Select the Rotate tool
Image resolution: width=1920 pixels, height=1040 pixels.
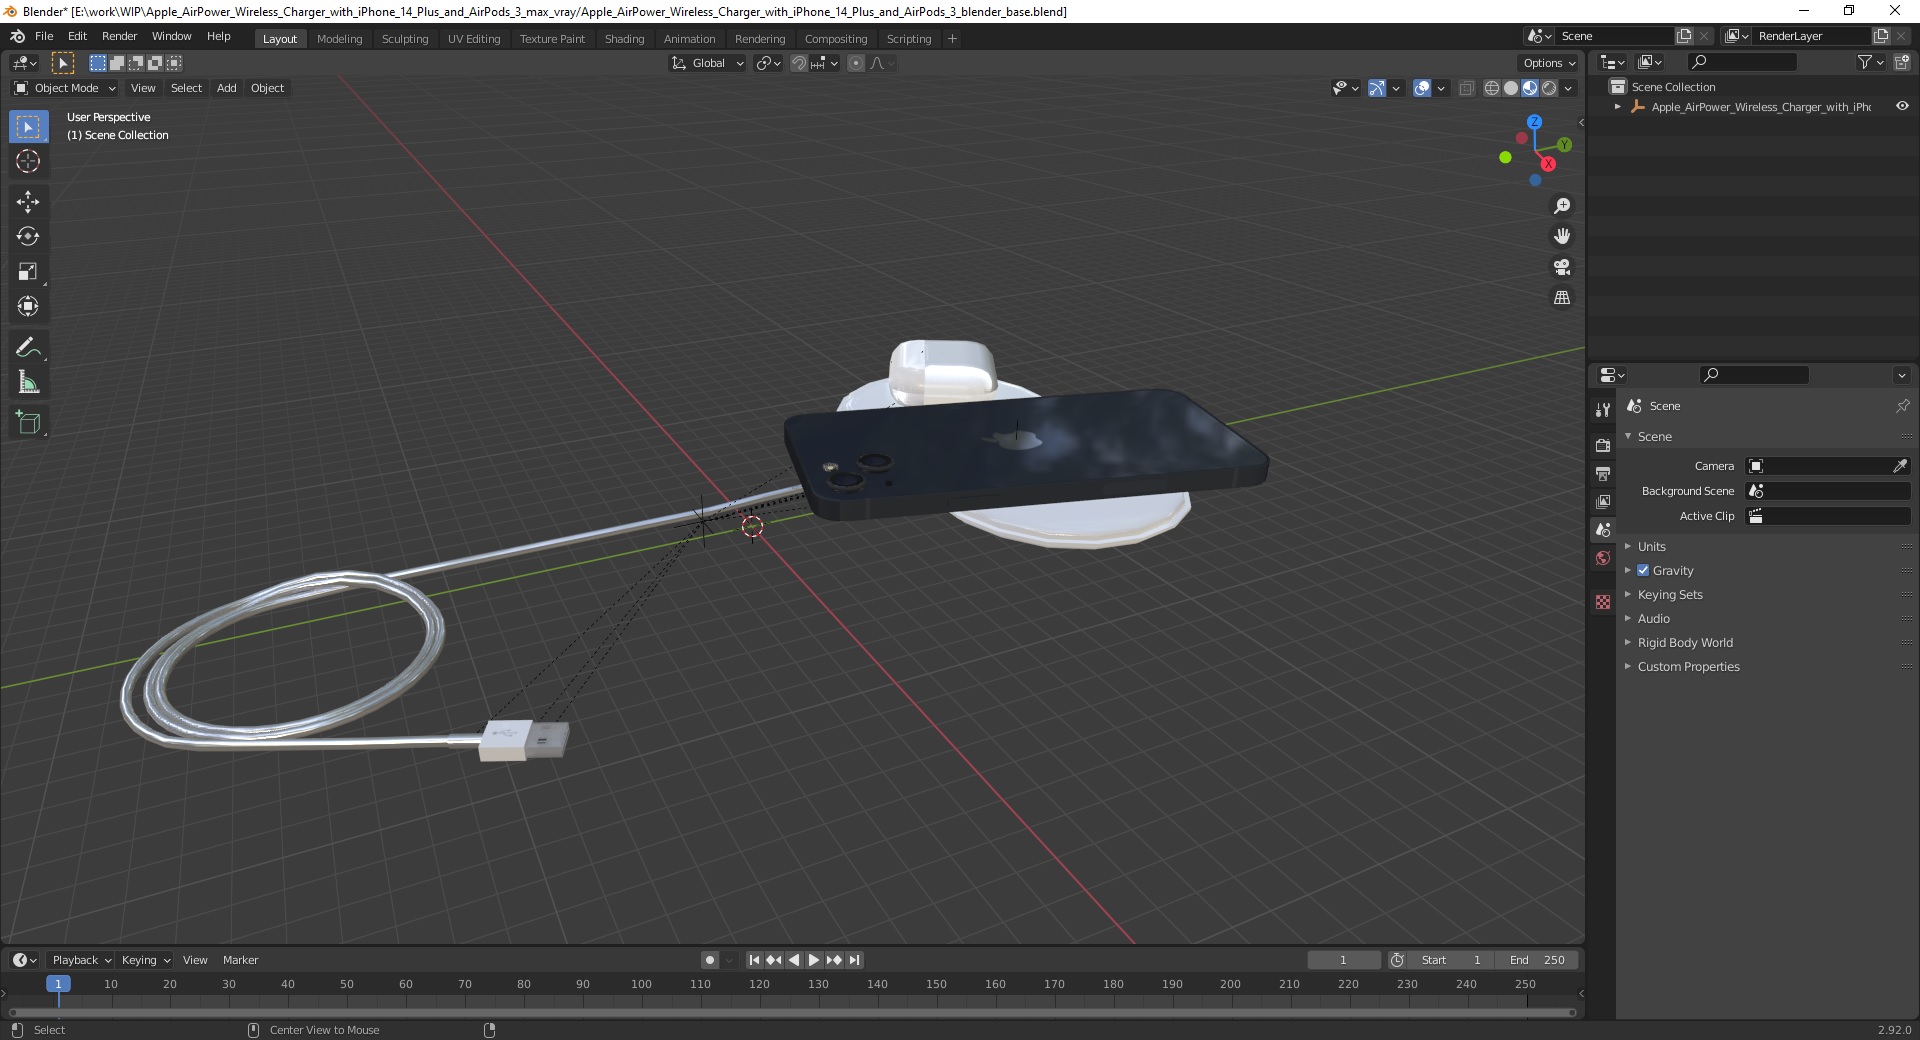[x=28, y=237]
